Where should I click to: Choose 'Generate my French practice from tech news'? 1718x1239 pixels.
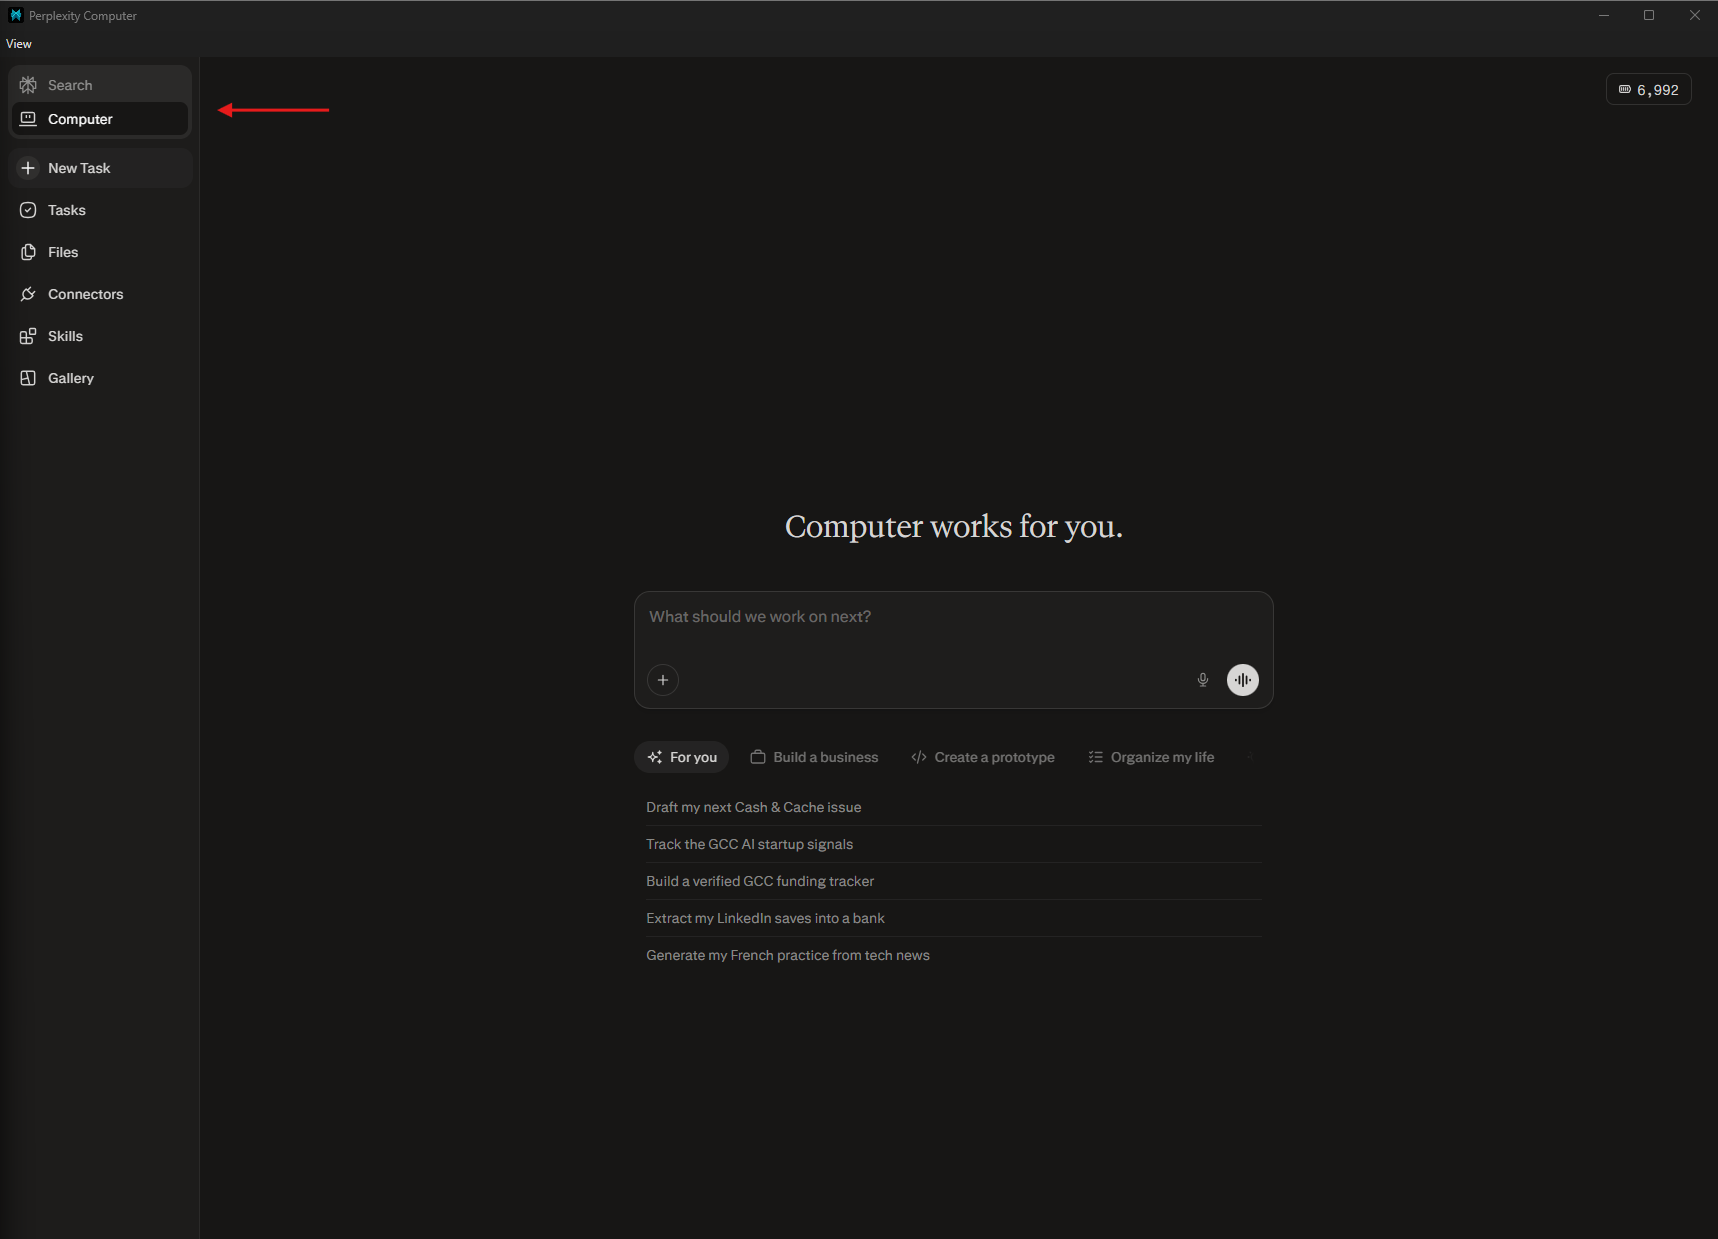(953, 955)
